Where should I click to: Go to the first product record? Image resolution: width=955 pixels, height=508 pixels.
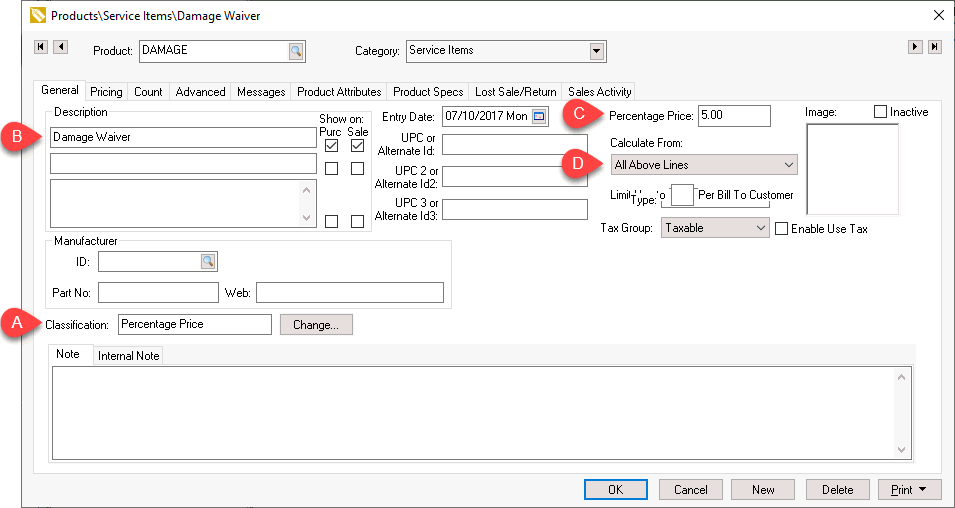coord(41,47)
